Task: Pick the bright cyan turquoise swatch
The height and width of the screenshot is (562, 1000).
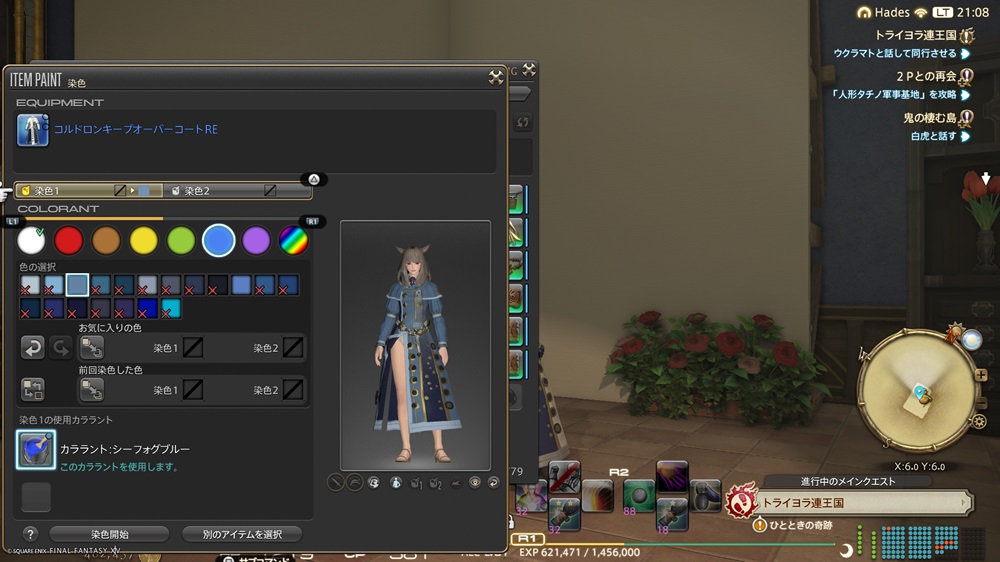Action: click(x=171, y=308)
